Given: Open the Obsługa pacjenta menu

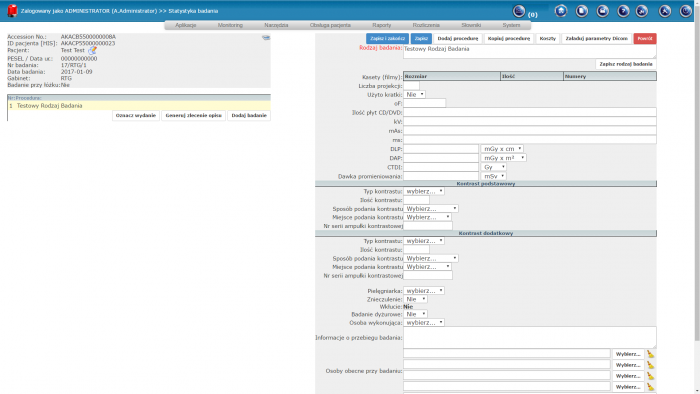Looking at the screenshot, I should point(330,25).
